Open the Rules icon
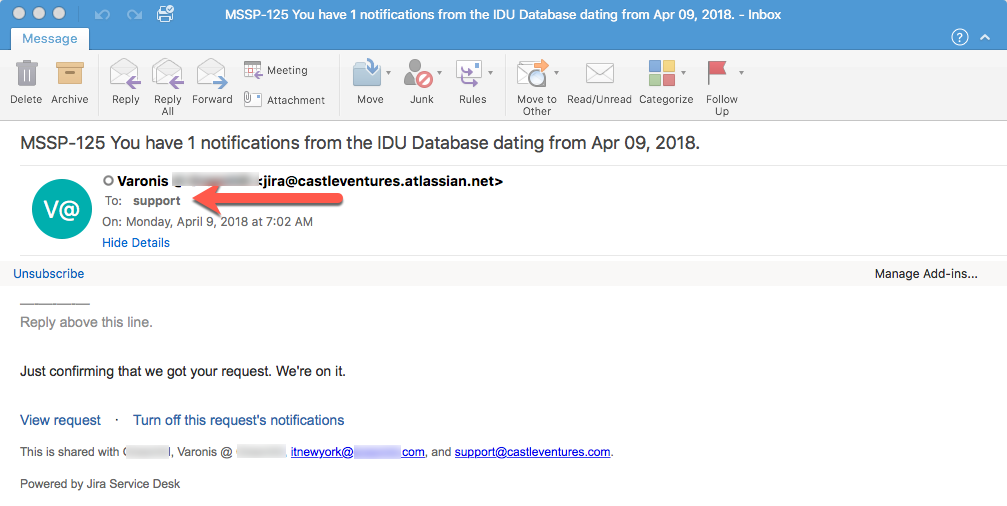Image resolution: width=1007 pixels, height=506 pixels. click(x=469, y=73)
